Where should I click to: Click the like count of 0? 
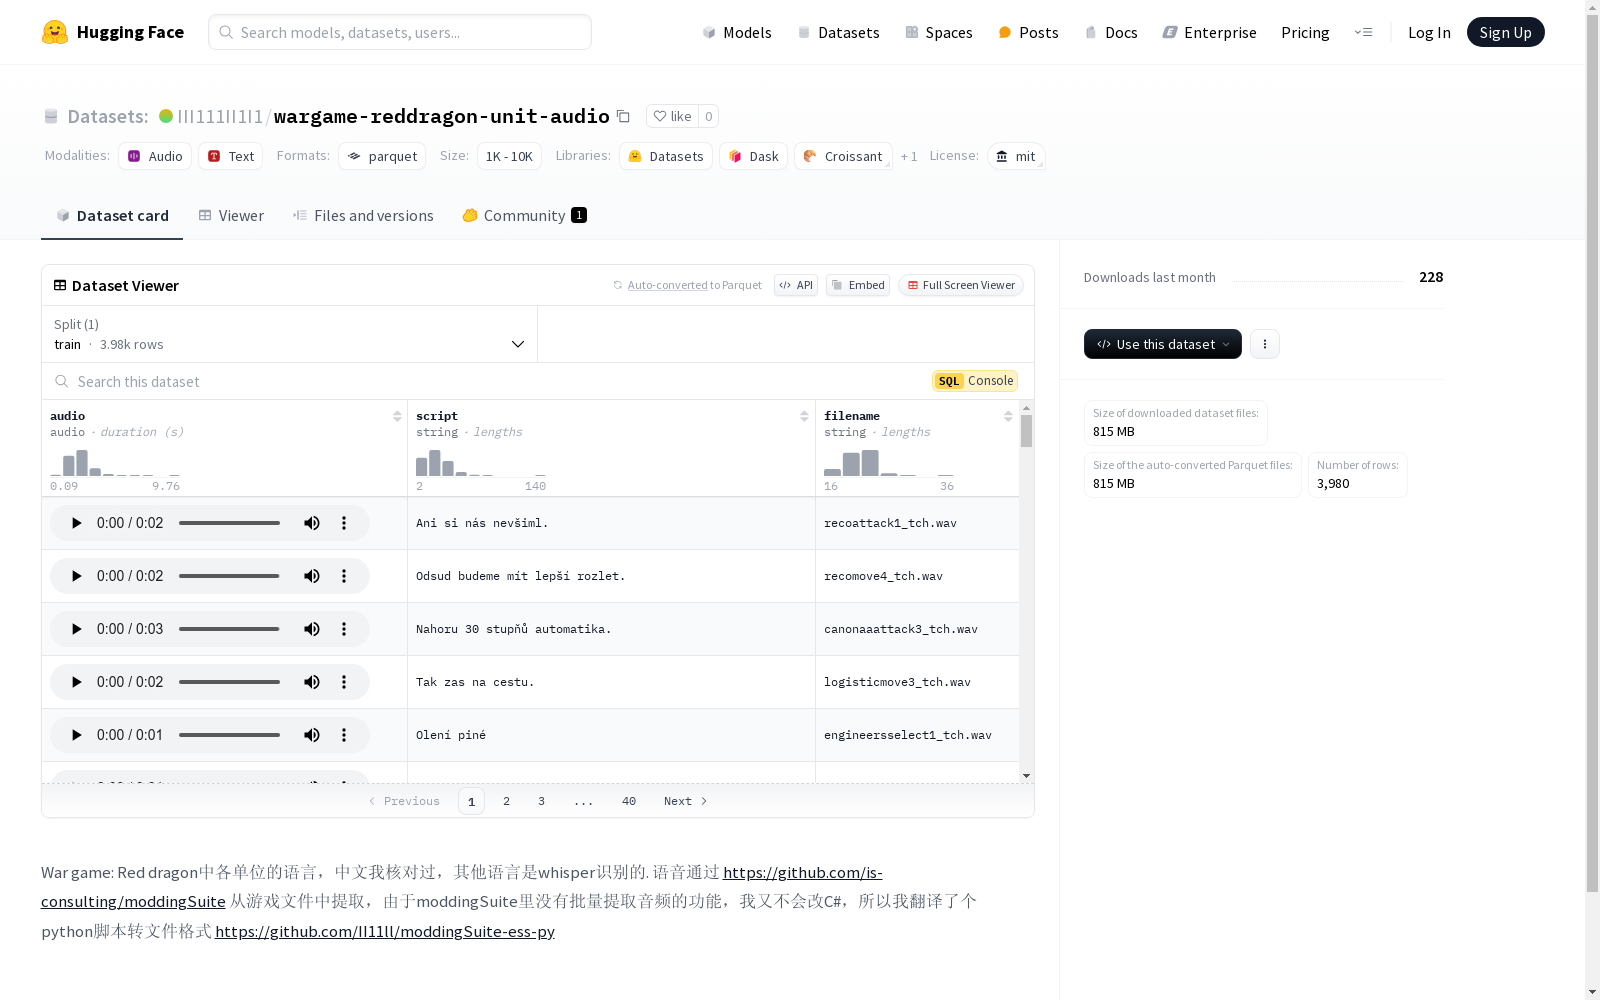(709, 116)
